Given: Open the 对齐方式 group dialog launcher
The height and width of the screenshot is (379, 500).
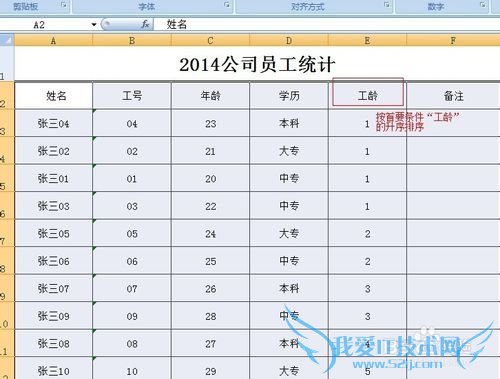Looking at the screenshot, I should 387,5.
